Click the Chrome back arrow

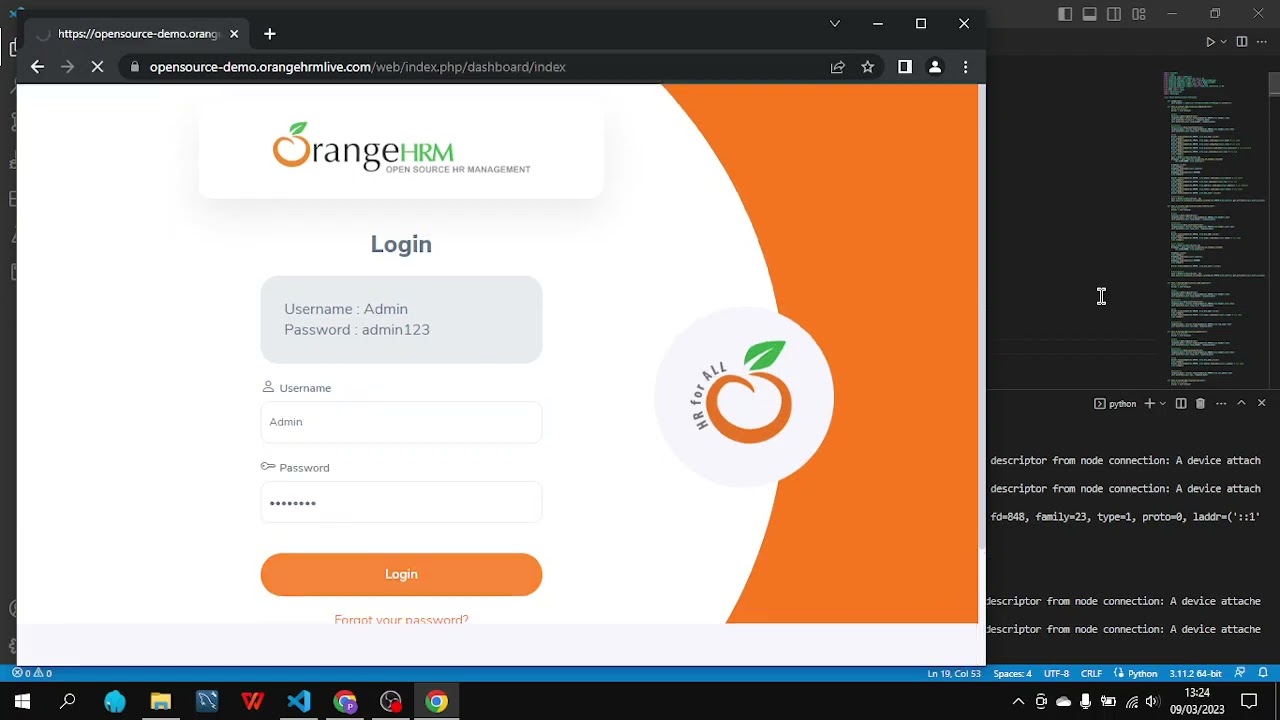(x=37, y=67)
